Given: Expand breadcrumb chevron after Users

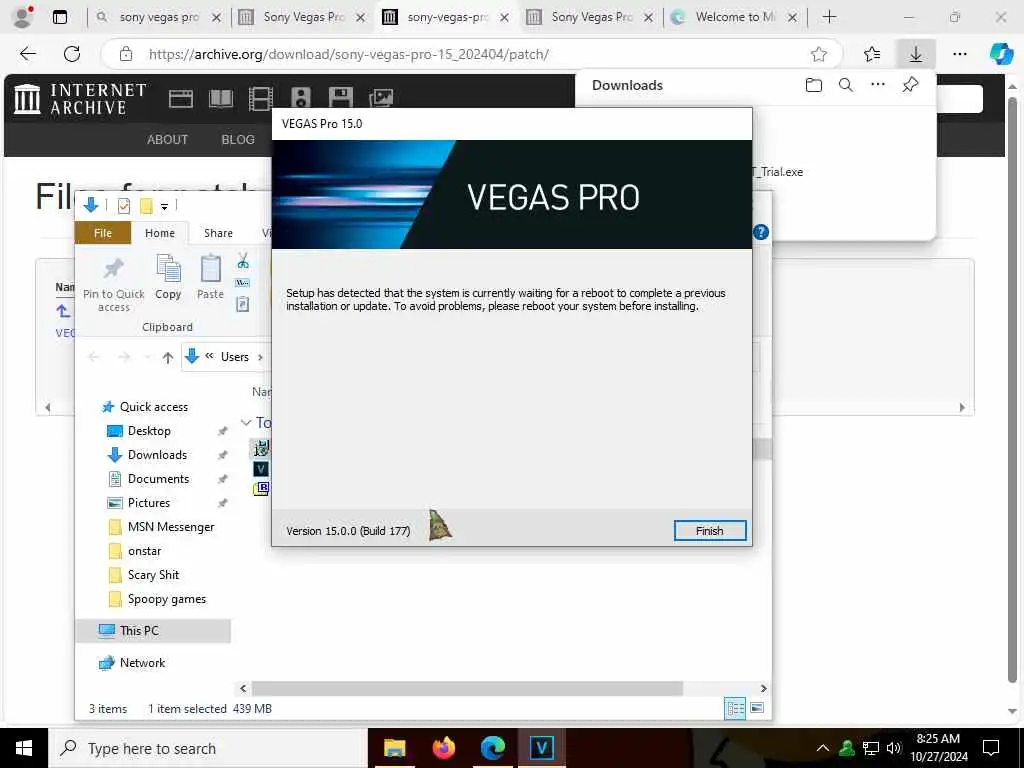Looking at the screenshot, I should [261, 357].
